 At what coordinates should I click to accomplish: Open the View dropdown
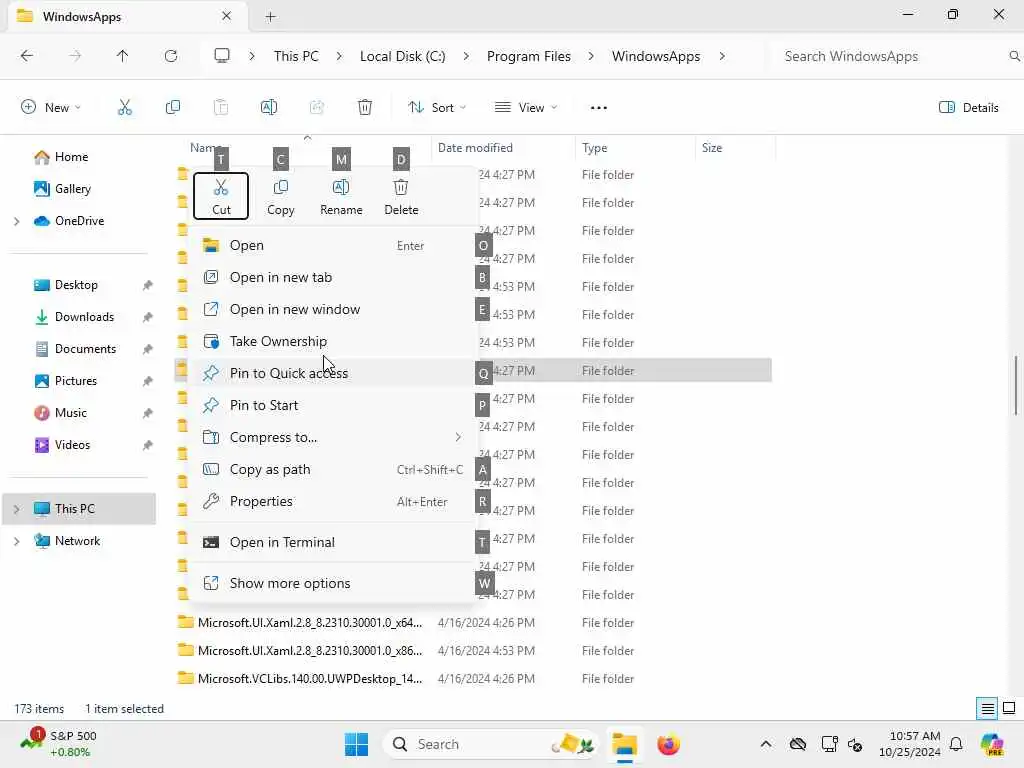526,108
